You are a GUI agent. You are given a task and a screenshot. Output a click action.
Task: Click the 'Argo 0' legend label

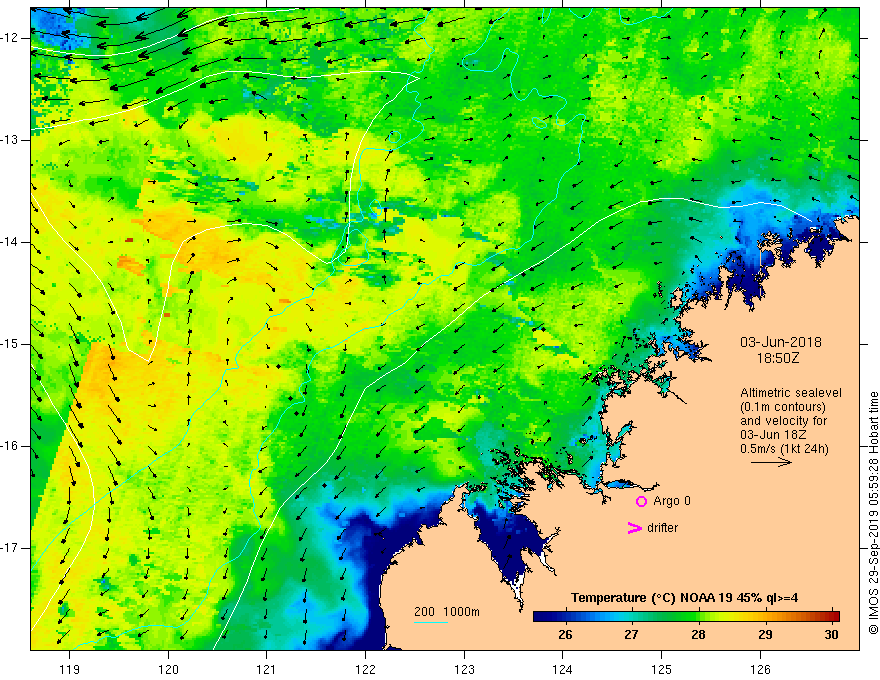tap(672, 501)
